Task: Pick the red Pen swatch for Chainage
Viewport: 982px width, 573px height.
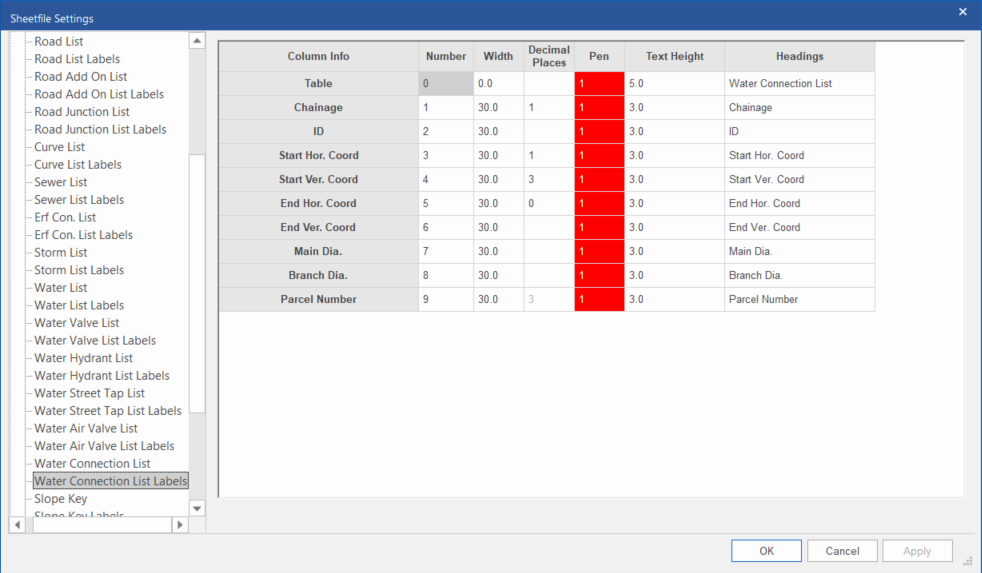Action: (599, 108)
